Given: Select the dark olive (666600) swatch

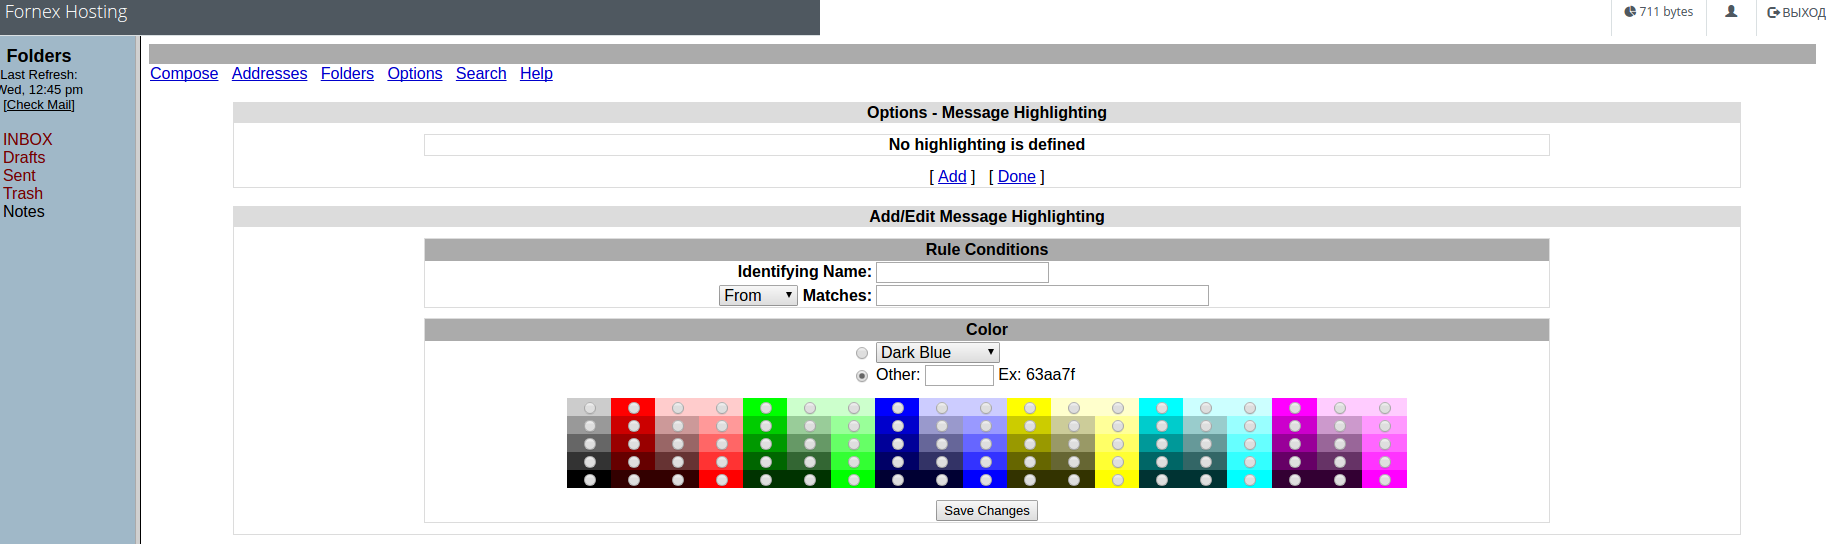Looking at the screenshot, I should [1030, 462].
